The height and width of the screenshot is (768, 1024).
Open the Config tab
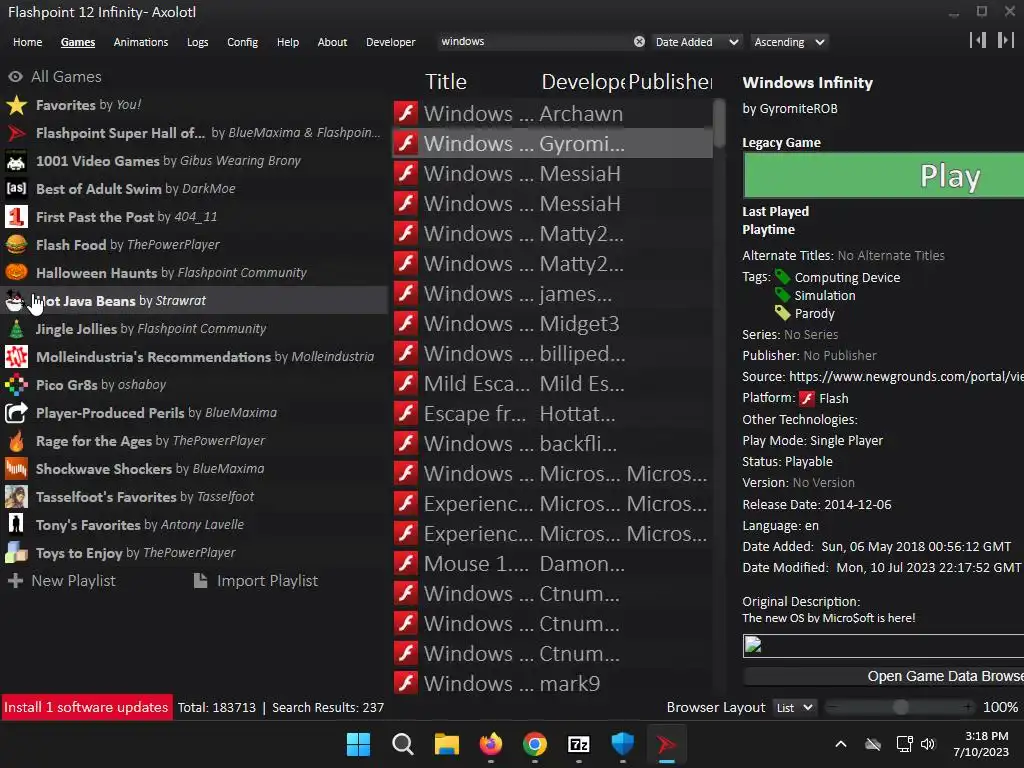tap(242, 42)
